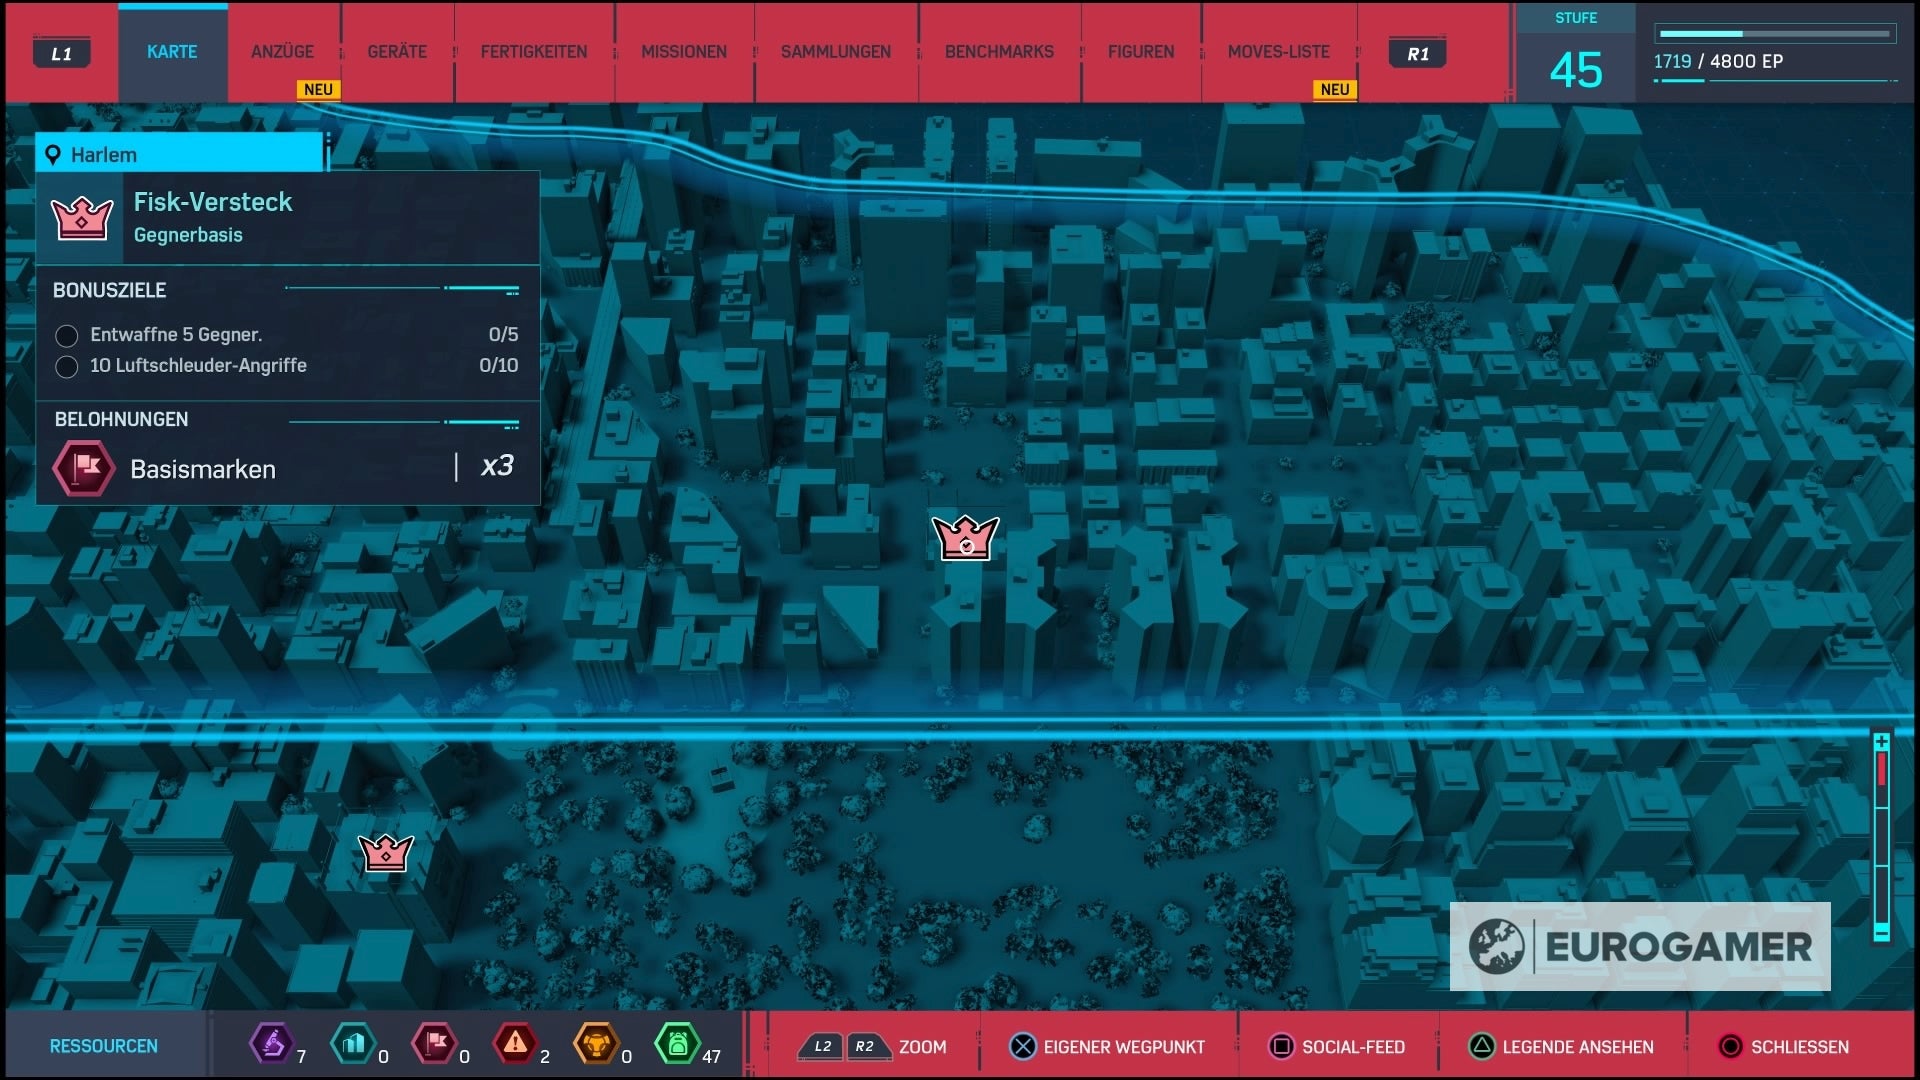Click the BONUSZIELE heading
Screen dimensions: 1920x1080
(109, 290)
